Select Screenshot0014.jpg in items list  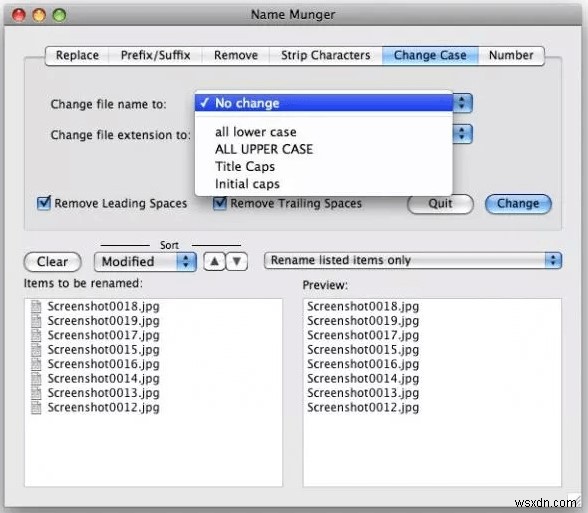coord(104,378)
